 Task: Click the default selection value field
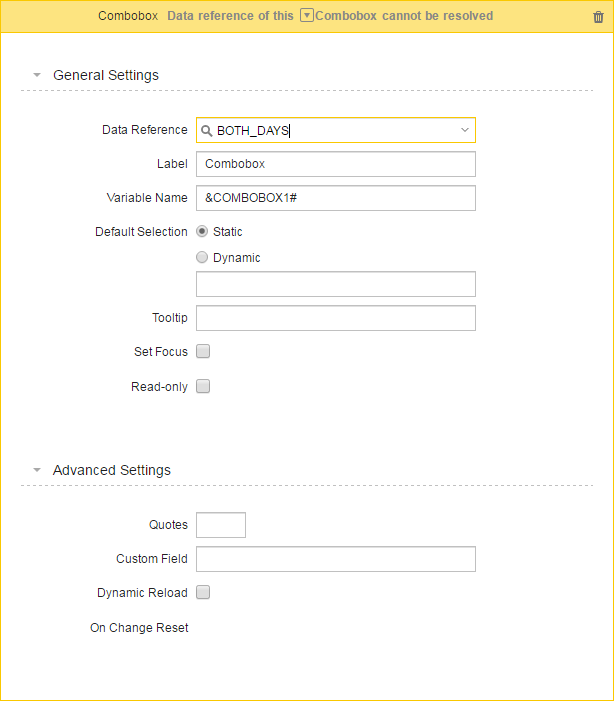[x=336, y=284]
